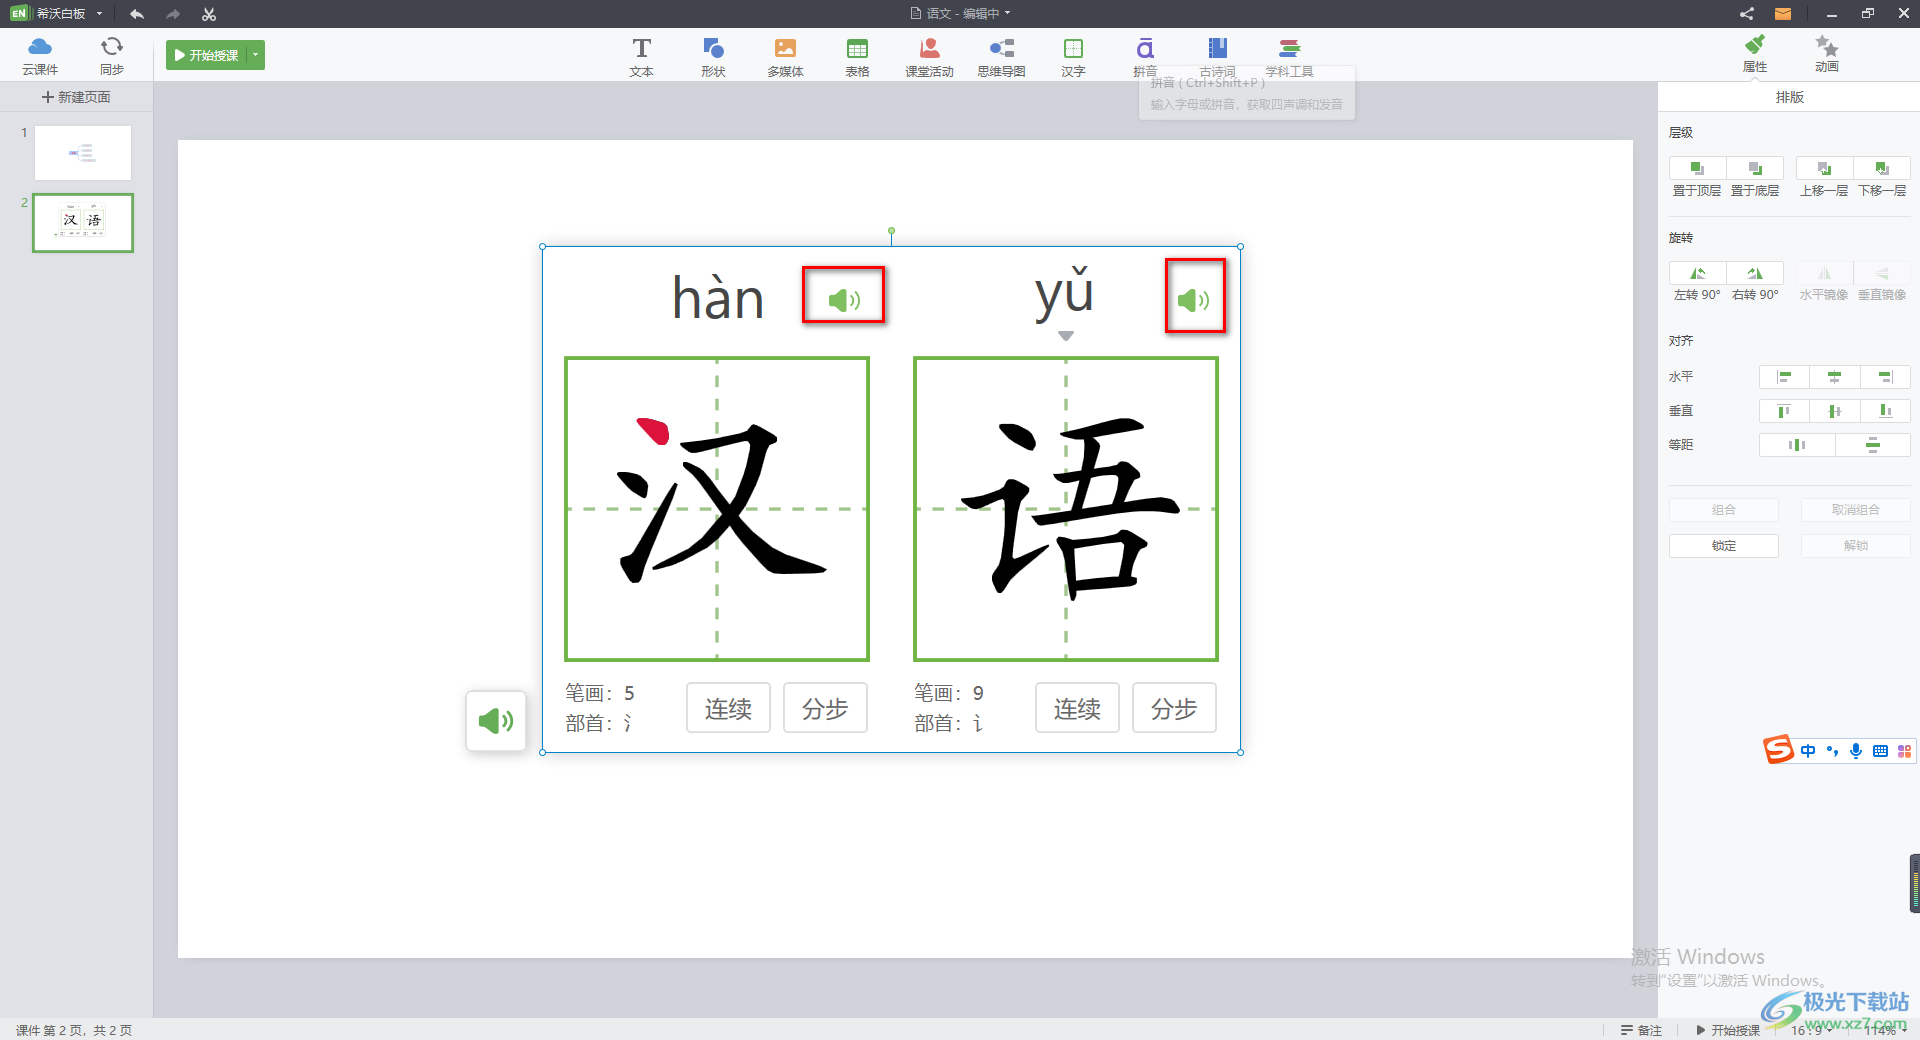Play step-by-step strokes 分步 for 汉
This screenshot has height=1040, width=1920.
[x=825, y=708]
